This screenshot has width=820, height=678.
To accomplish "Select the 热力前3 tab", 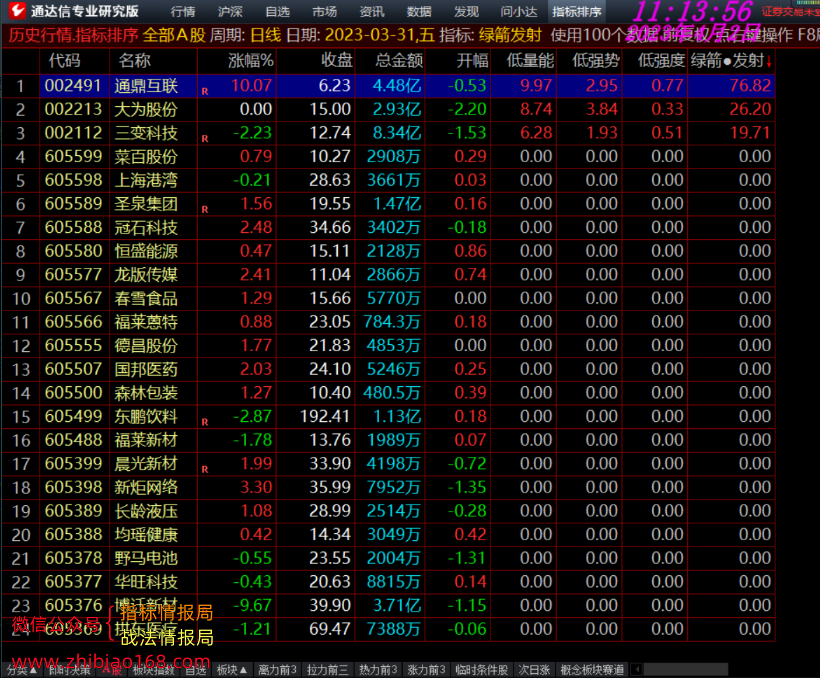I will coord(378,670).
